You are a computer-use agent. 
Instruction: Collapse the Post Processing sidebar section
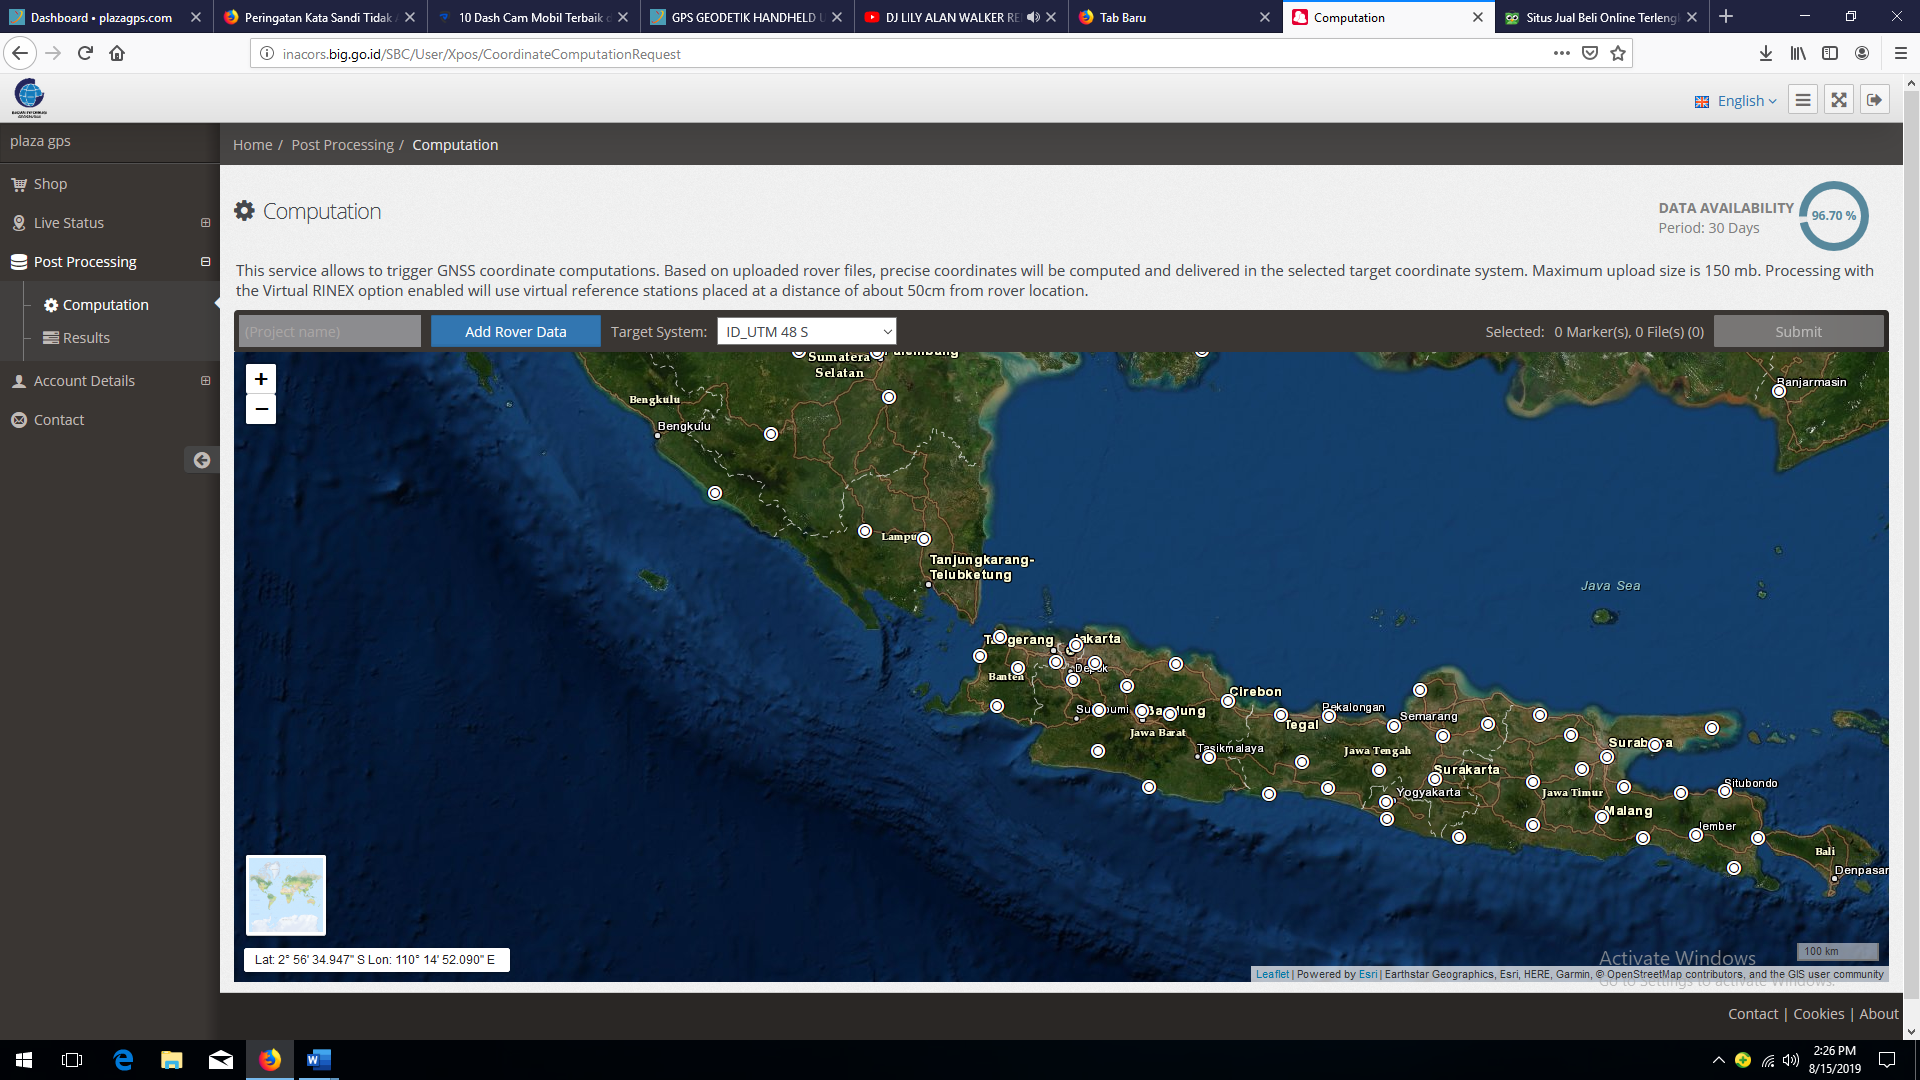pyautogui.click(x=205, y=262)
